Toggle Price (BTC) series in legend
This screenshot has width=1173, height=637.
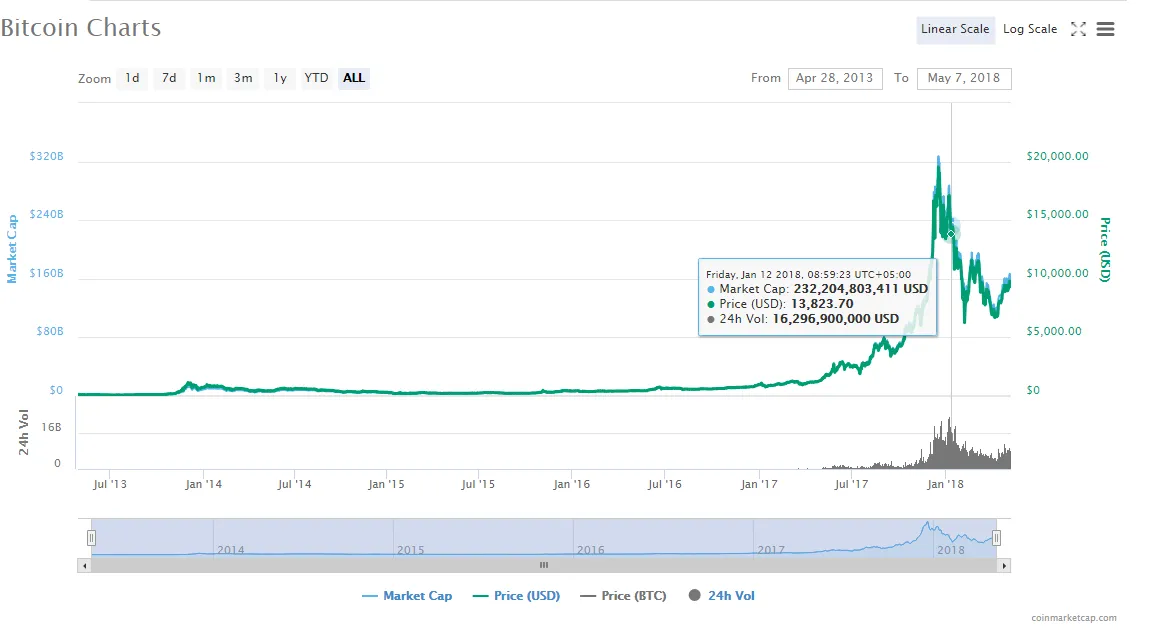coord(623,596)
